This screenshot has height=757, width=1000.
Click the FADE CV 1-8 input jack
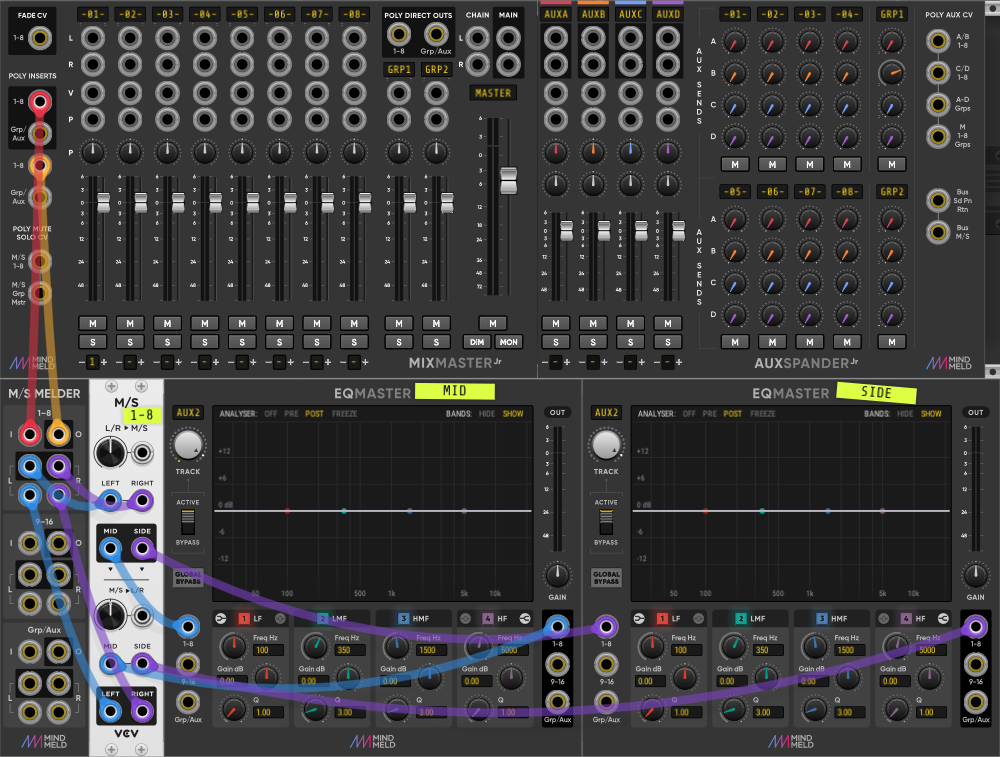coord(40,38)
